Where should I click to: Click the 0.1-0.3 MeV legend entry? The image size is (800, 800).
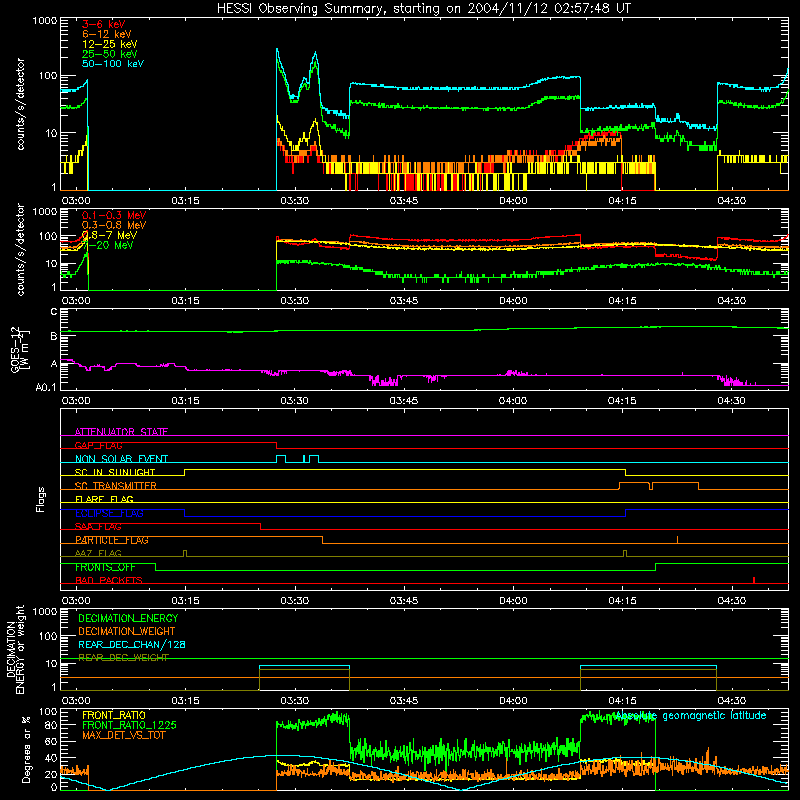coord(114,215)
